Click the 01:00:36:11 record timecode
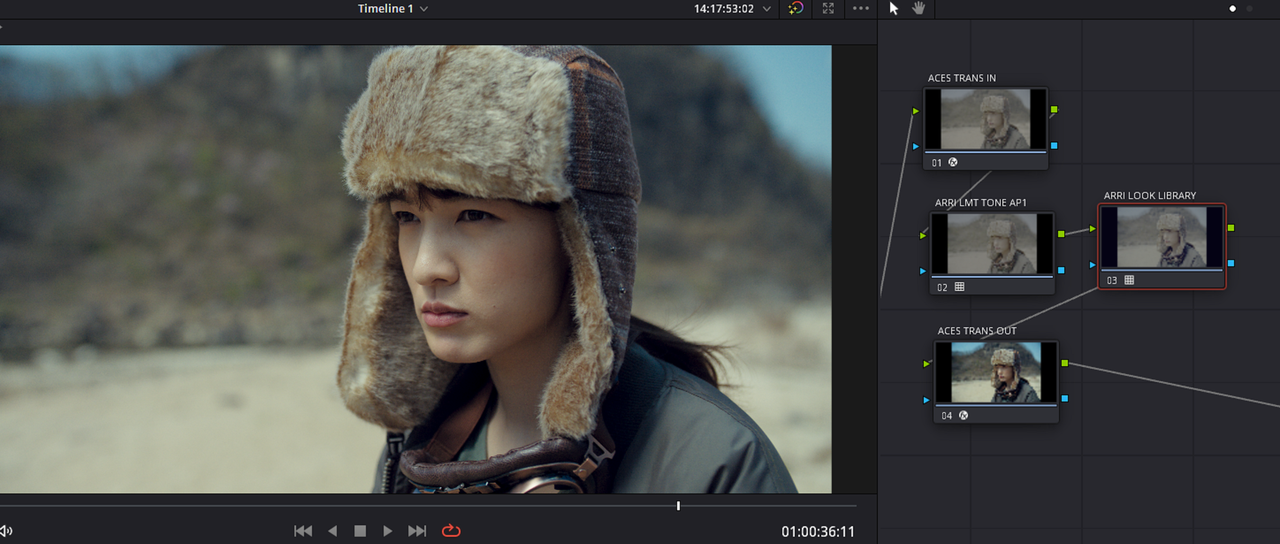 (818, 532)
